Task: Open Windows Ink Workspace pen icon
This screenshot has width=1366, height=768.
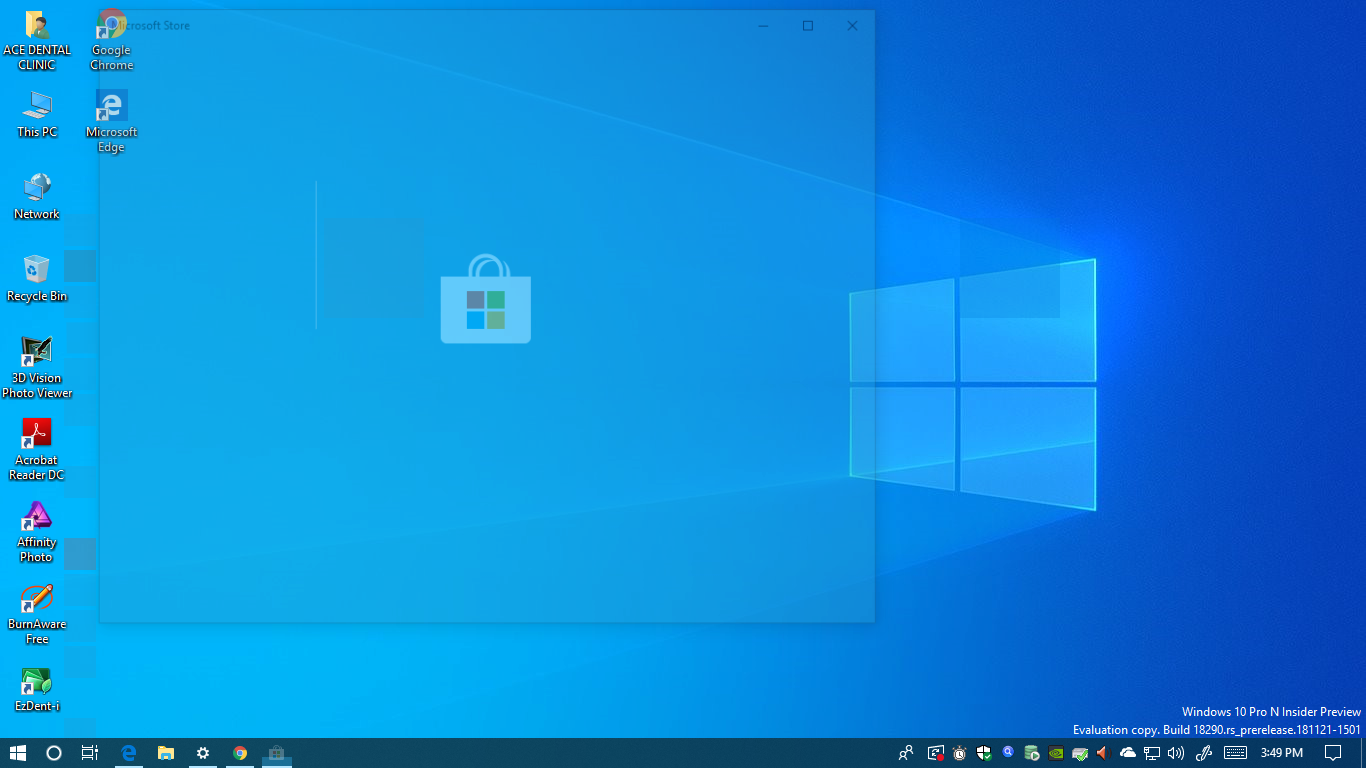Action: 1204,753
